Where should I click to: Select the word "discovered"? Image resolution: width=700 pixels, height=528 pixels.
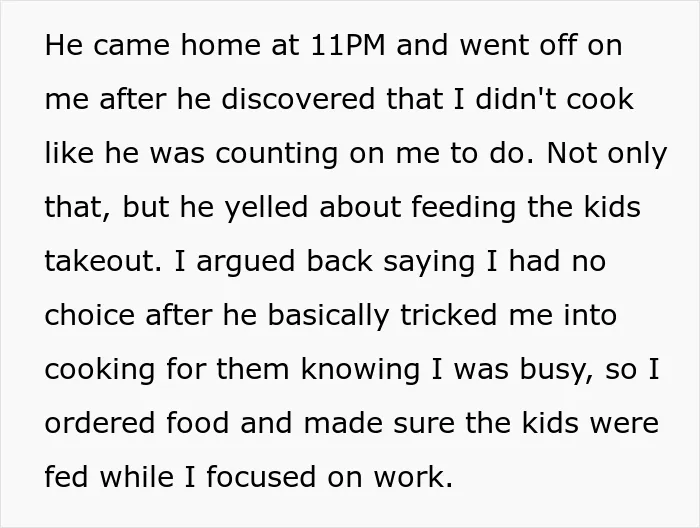point(298,99)
